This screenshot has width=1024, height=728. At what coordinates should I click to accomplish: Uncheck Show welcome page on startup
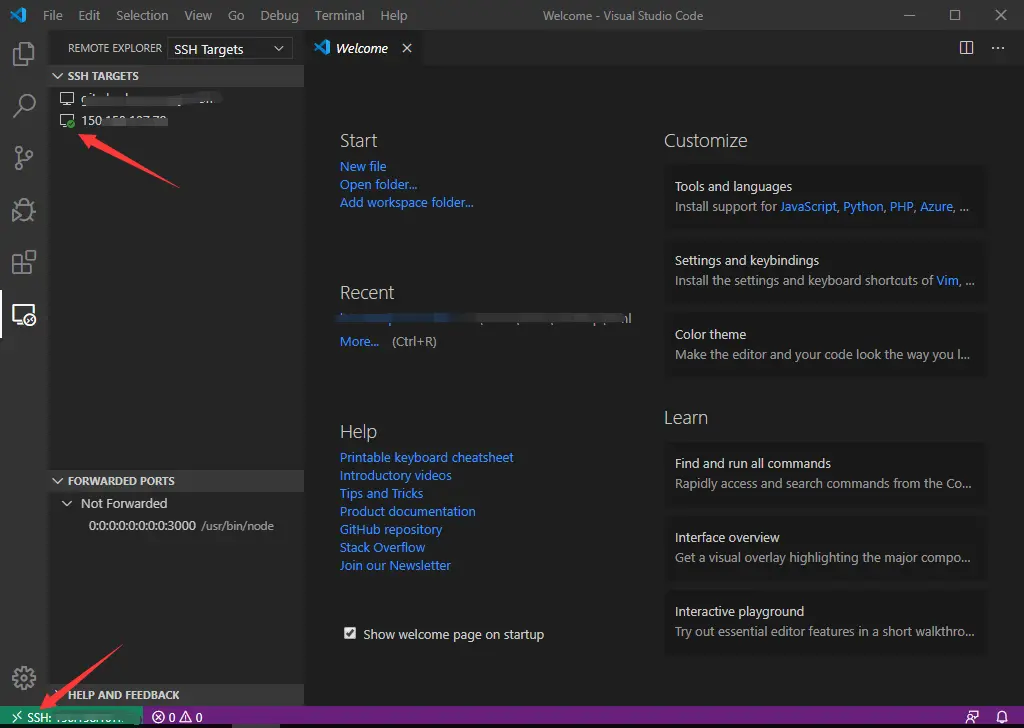click(350, 633)
